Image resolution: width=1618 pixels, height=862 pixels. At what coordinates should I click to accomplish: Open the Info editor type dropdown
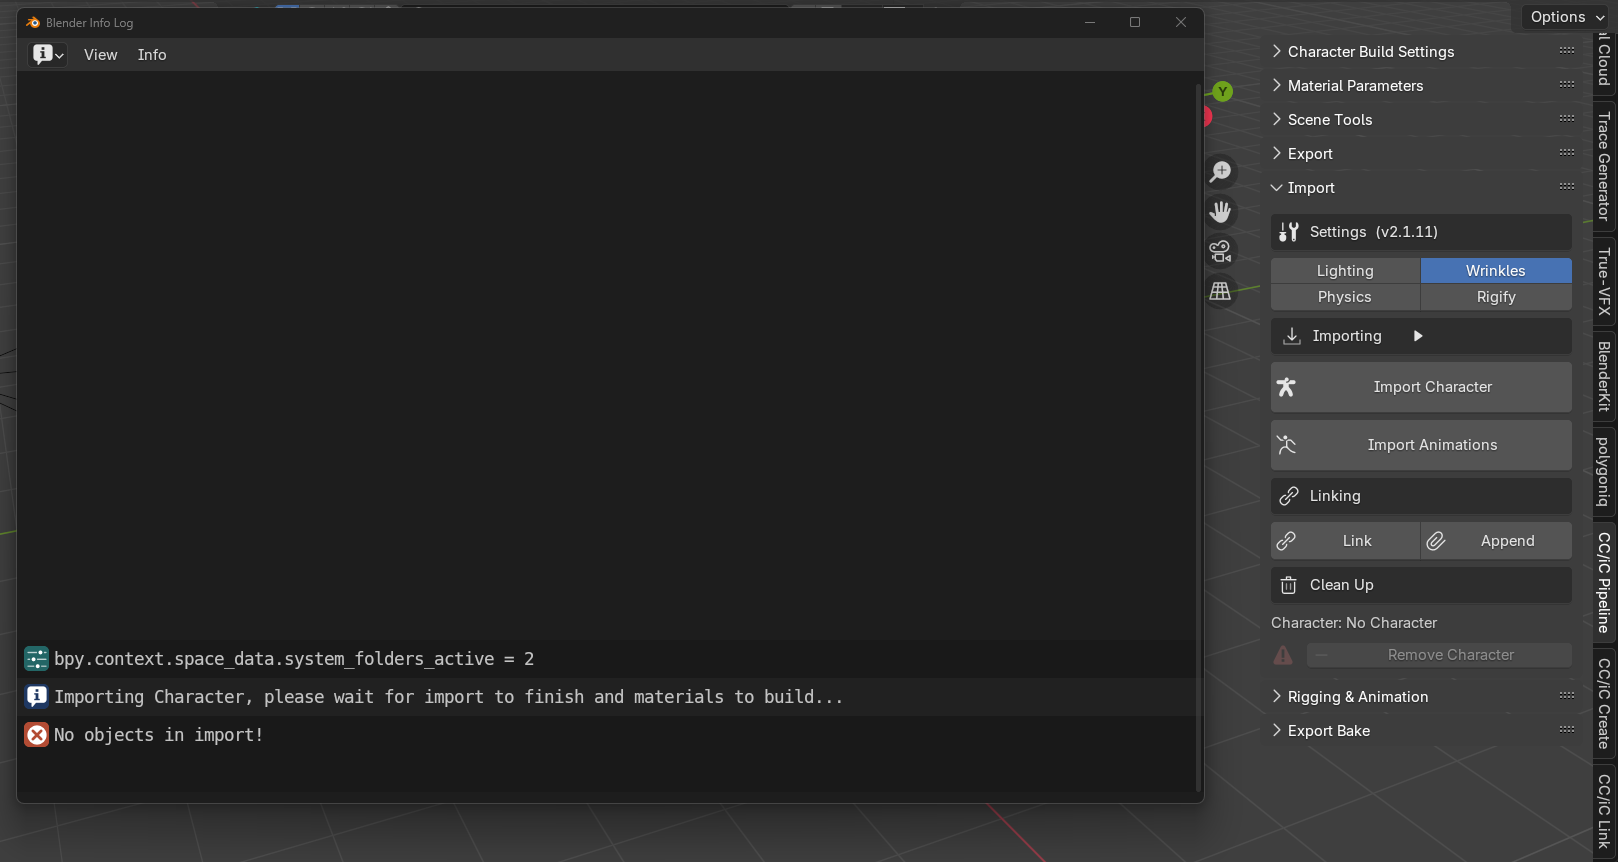47,54
